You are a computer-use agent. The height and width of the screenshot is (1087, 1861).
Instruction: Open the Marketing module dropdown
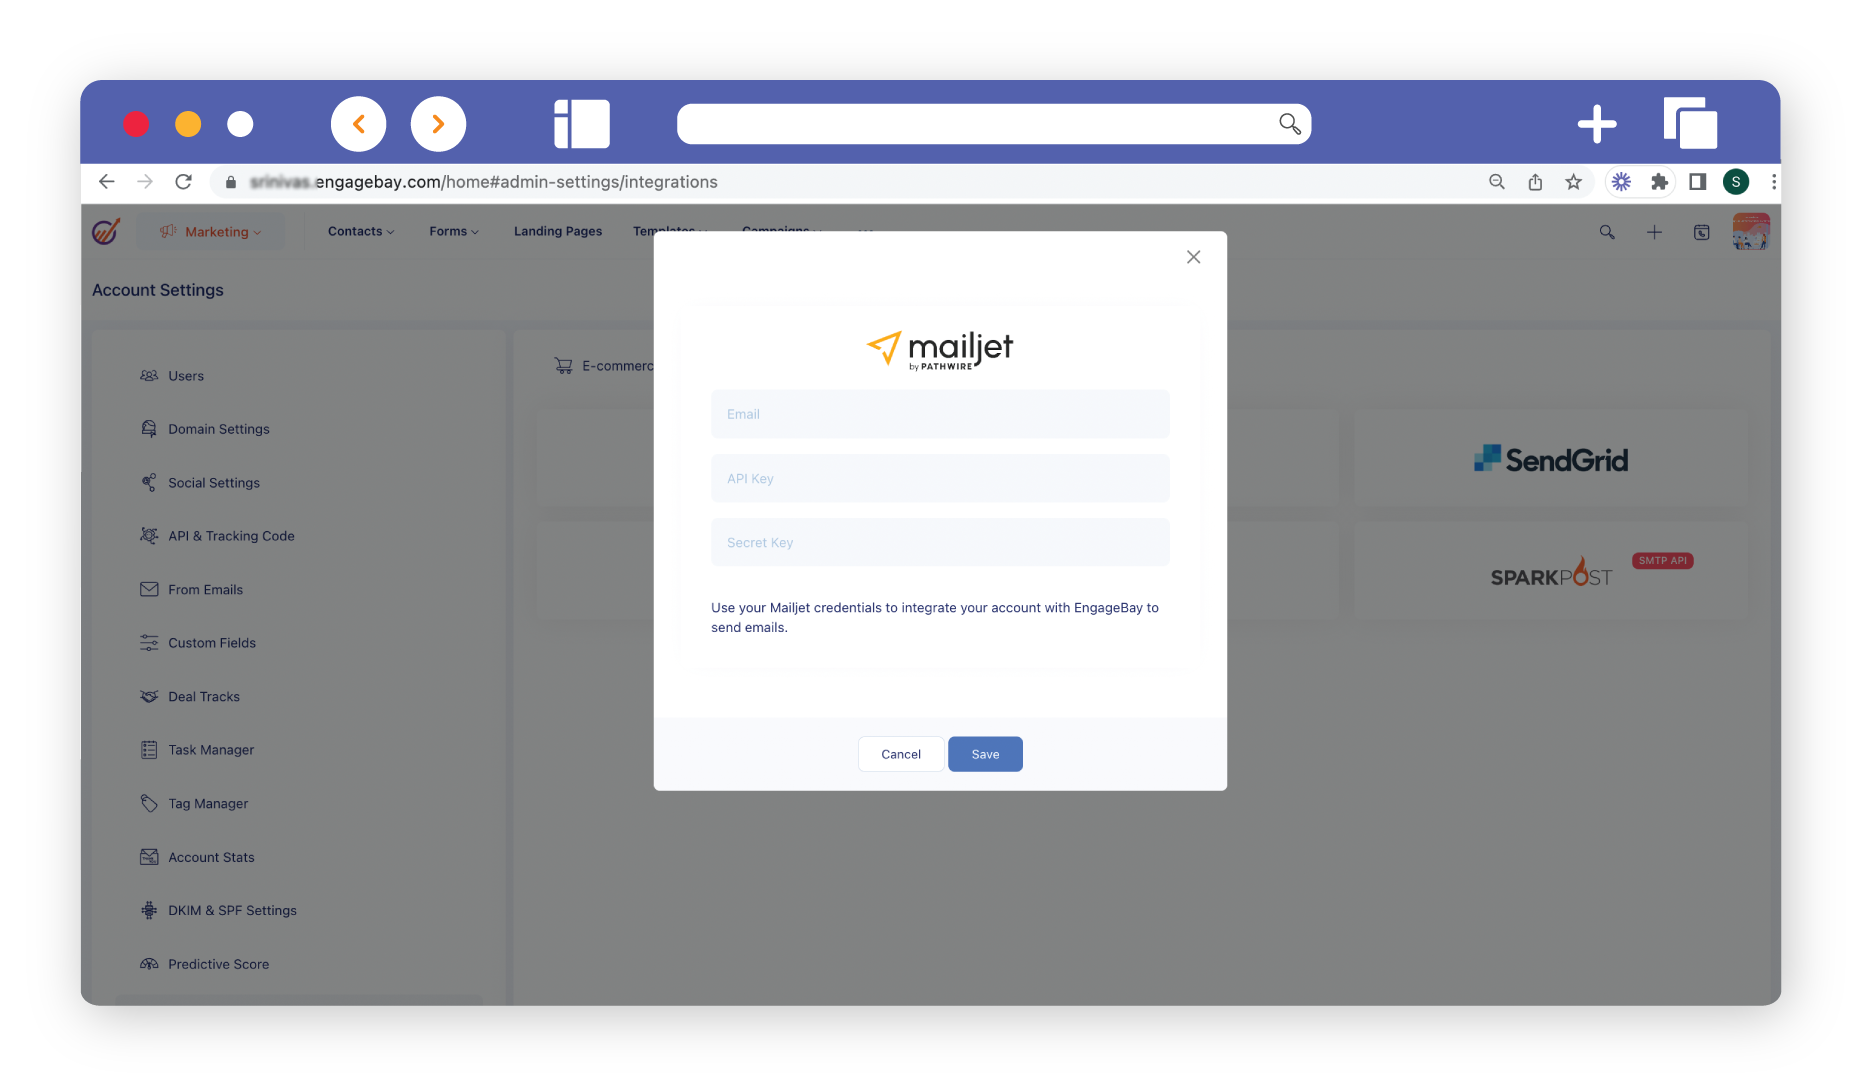211,232
